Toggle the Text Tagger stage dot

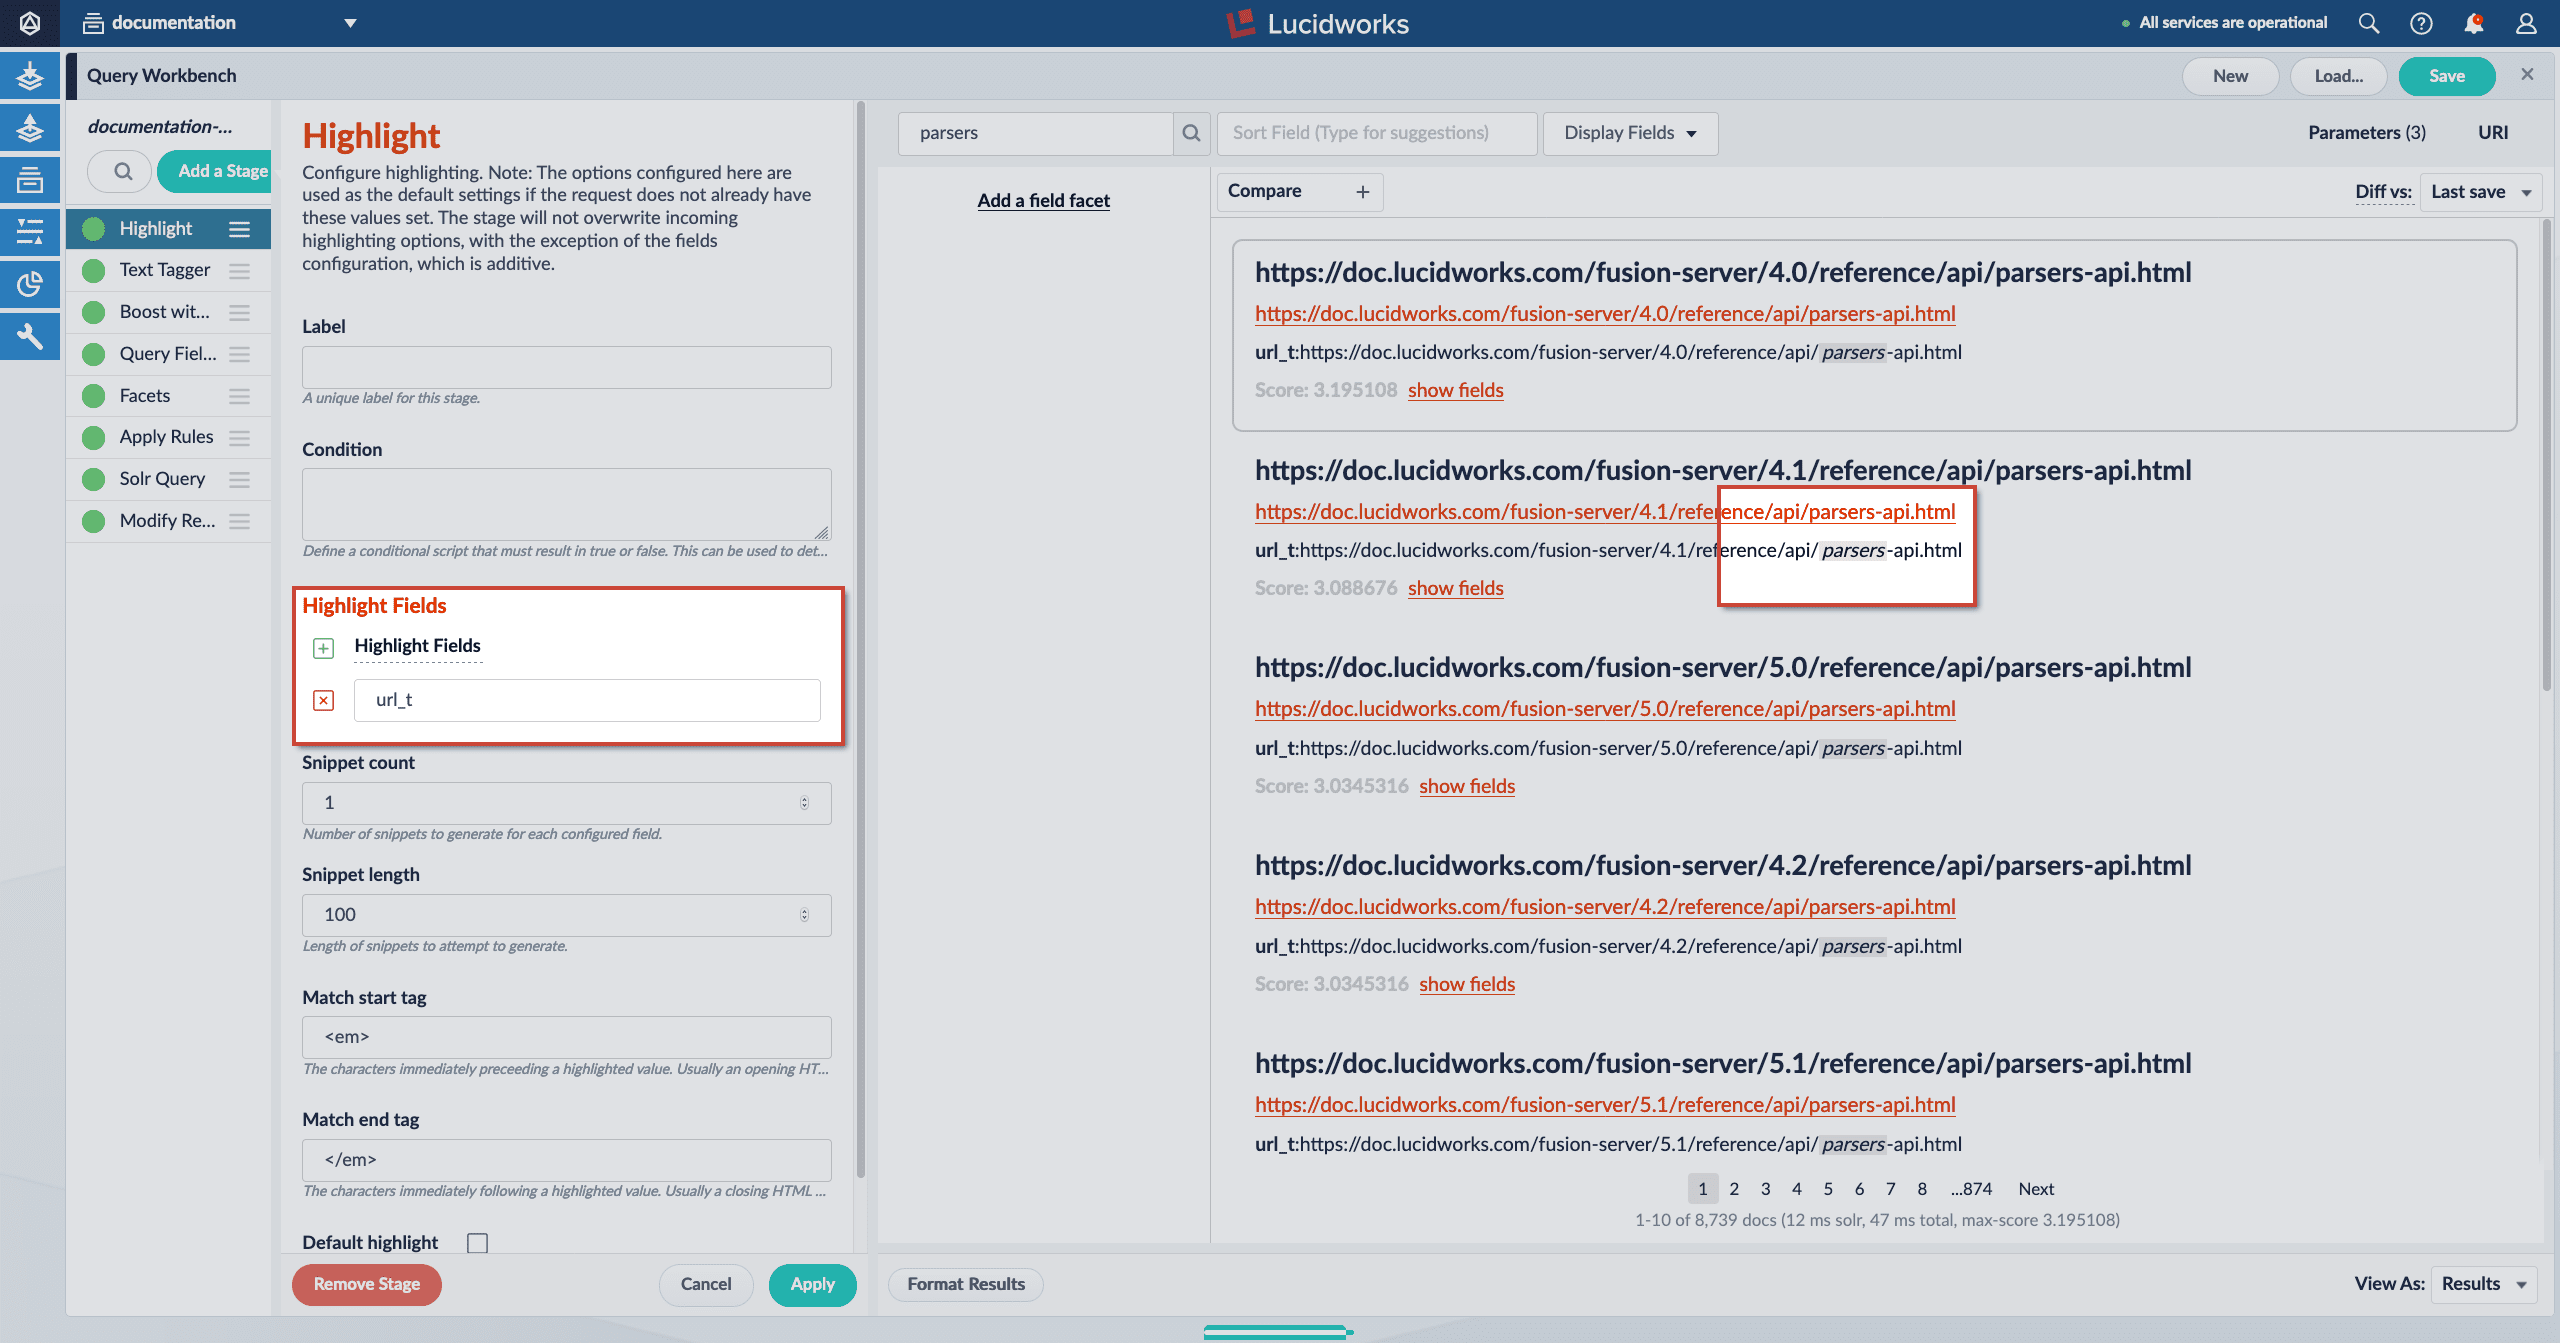click(94, 271)
